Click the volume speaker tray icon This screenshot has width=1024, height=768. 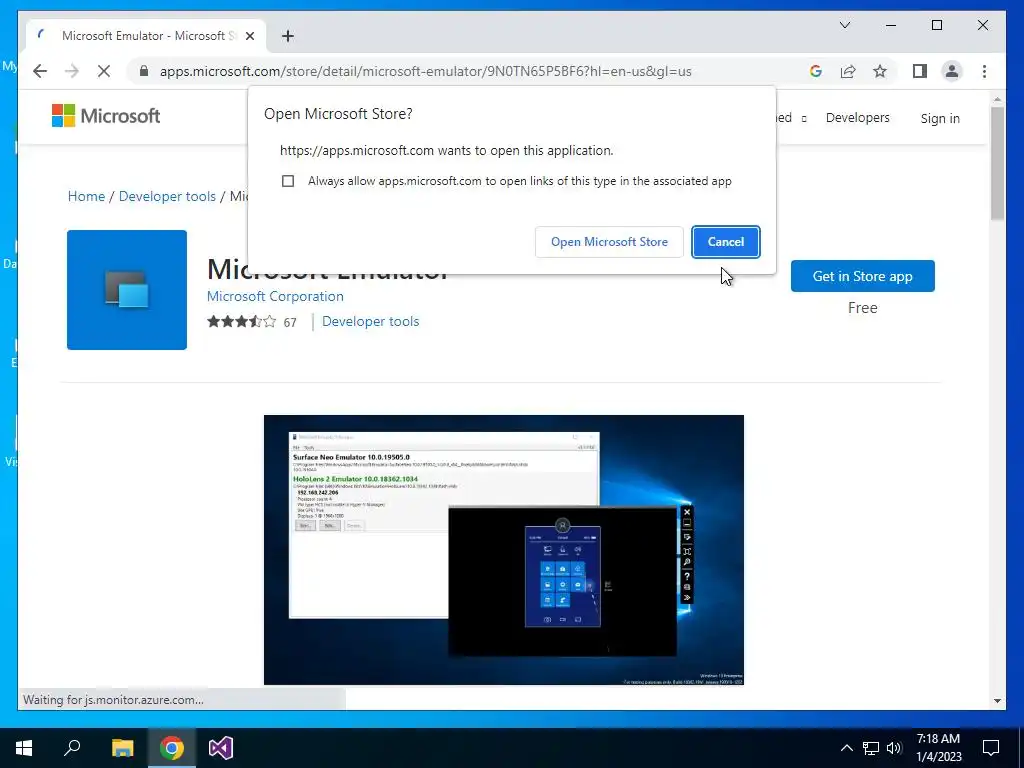[x=894, y=748]
